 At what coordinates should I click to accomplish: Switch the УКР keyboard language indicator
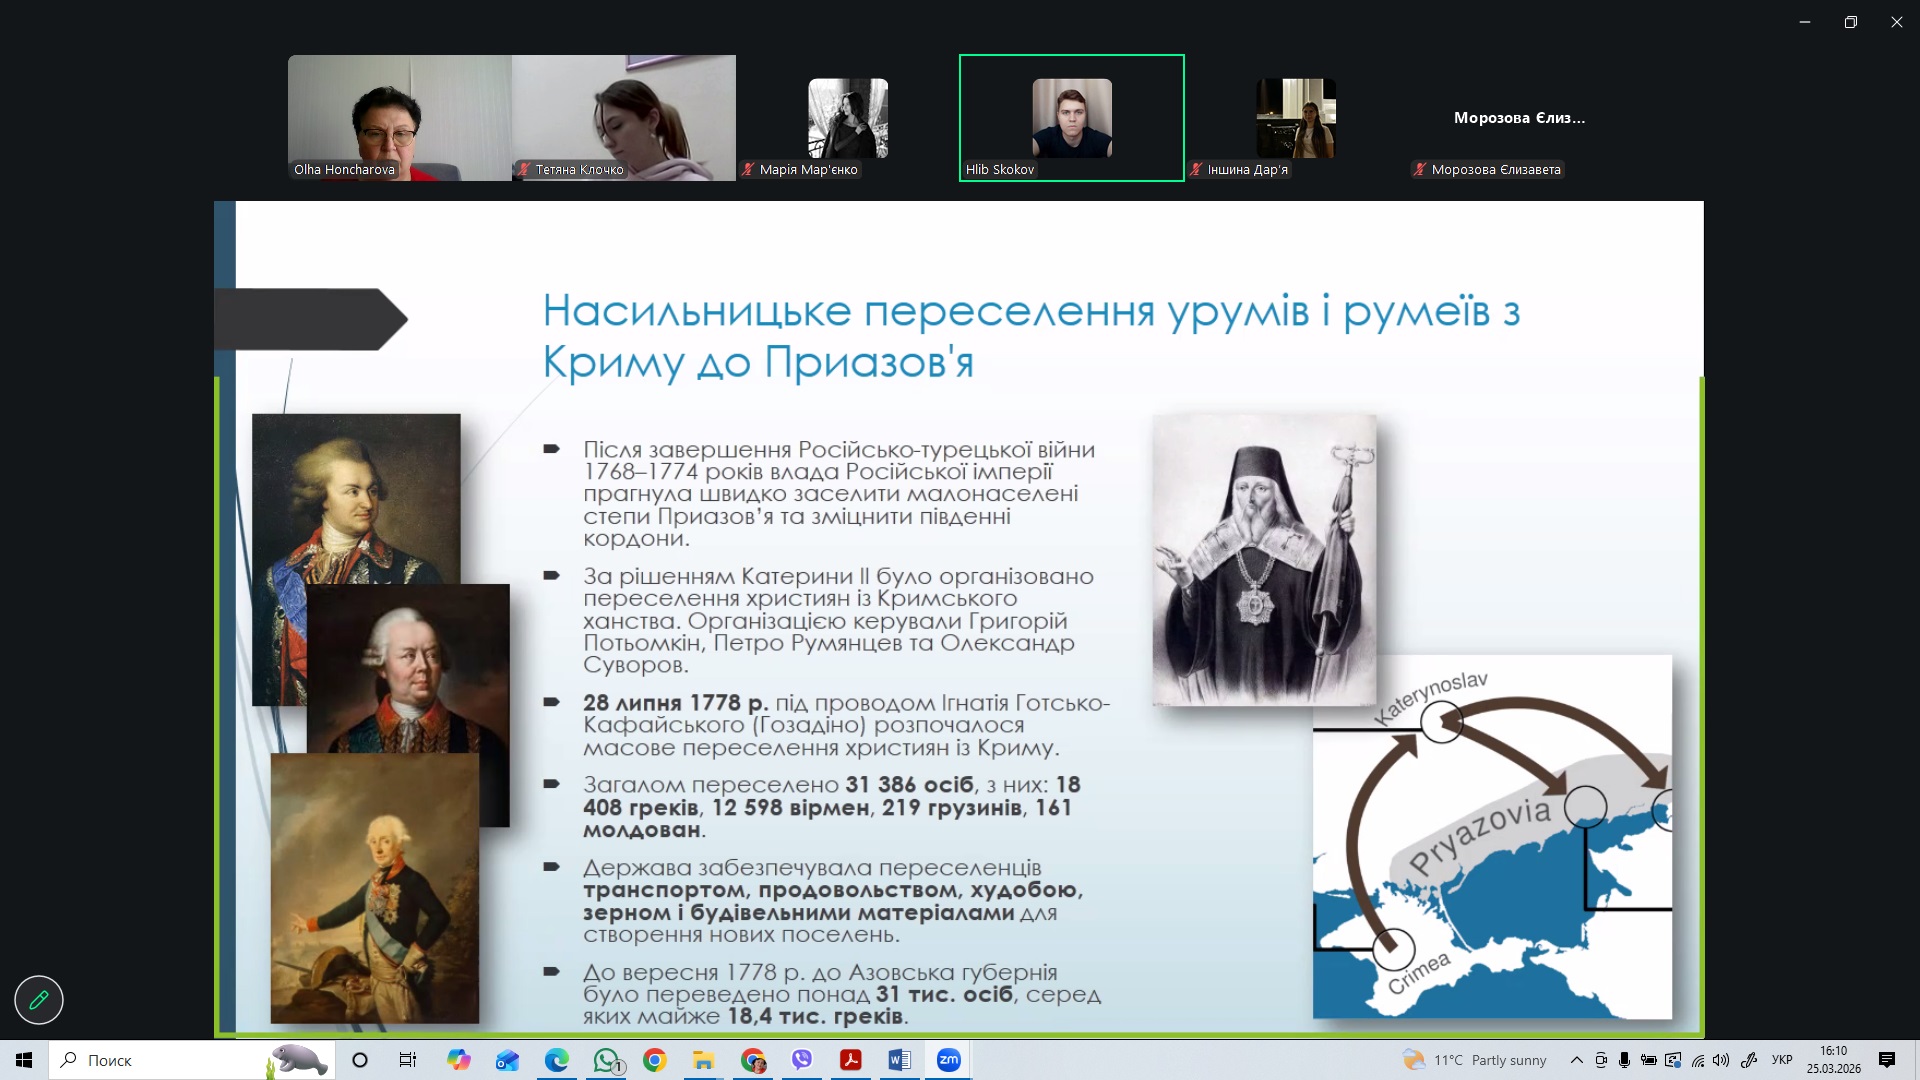pos(1782,1060)
